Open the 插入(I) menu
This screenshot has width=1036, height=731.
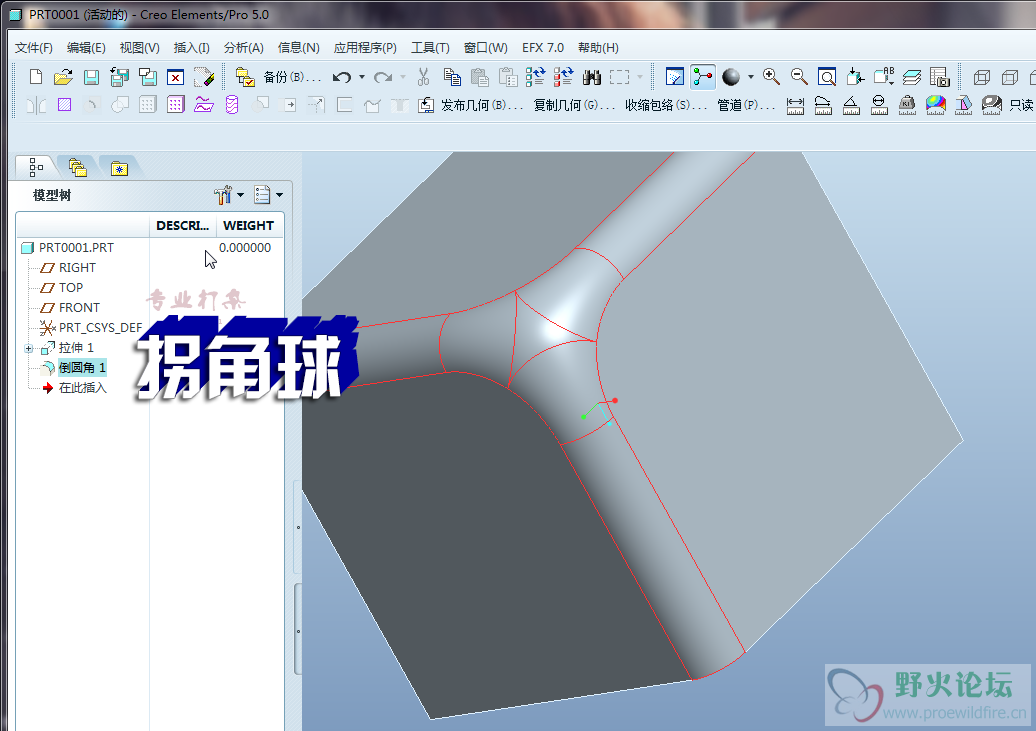click(192, 48)
